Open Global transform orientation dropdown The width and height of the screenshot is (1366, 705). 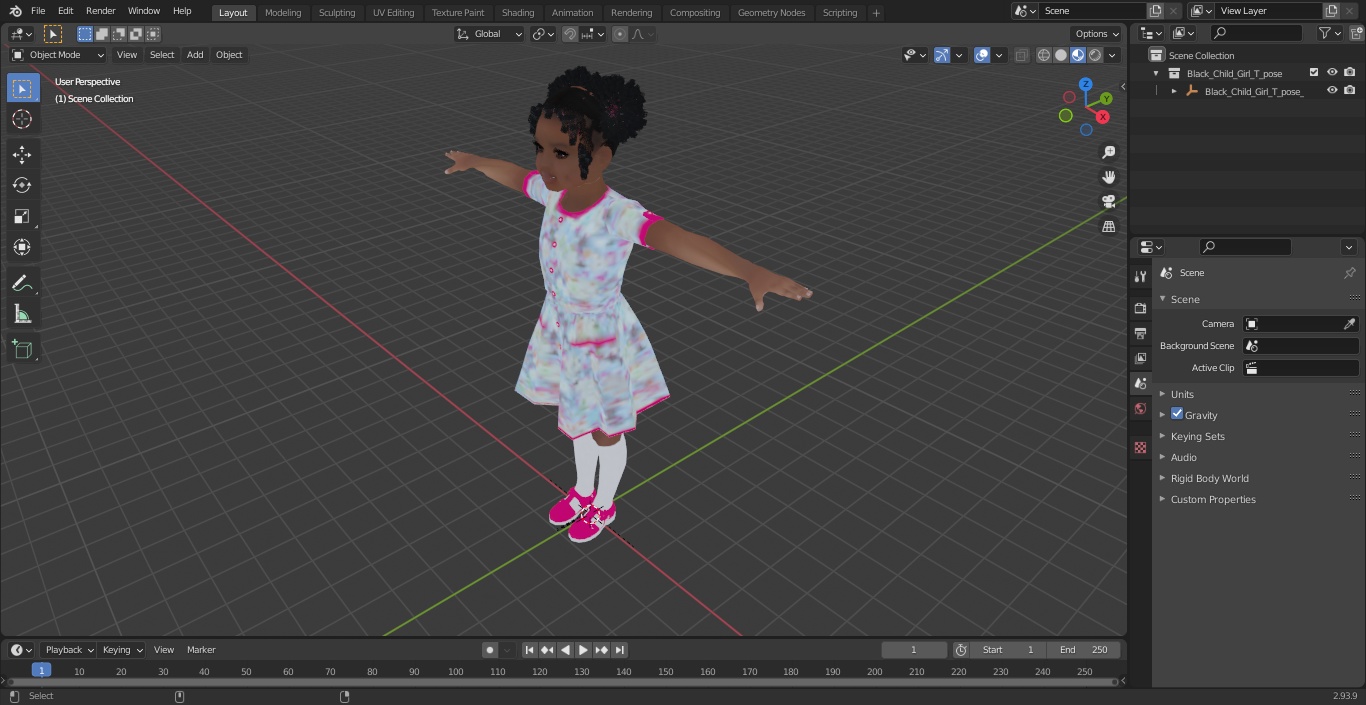coord(490,34)
